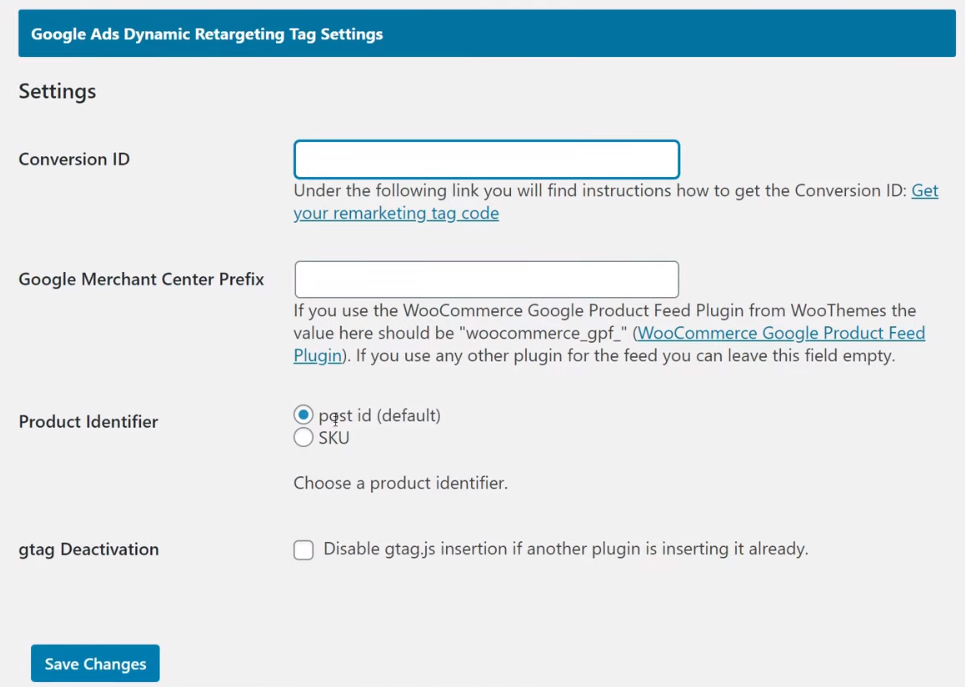Click the Product Identifier label
This screenshot has width=965, height=687.
88,422
